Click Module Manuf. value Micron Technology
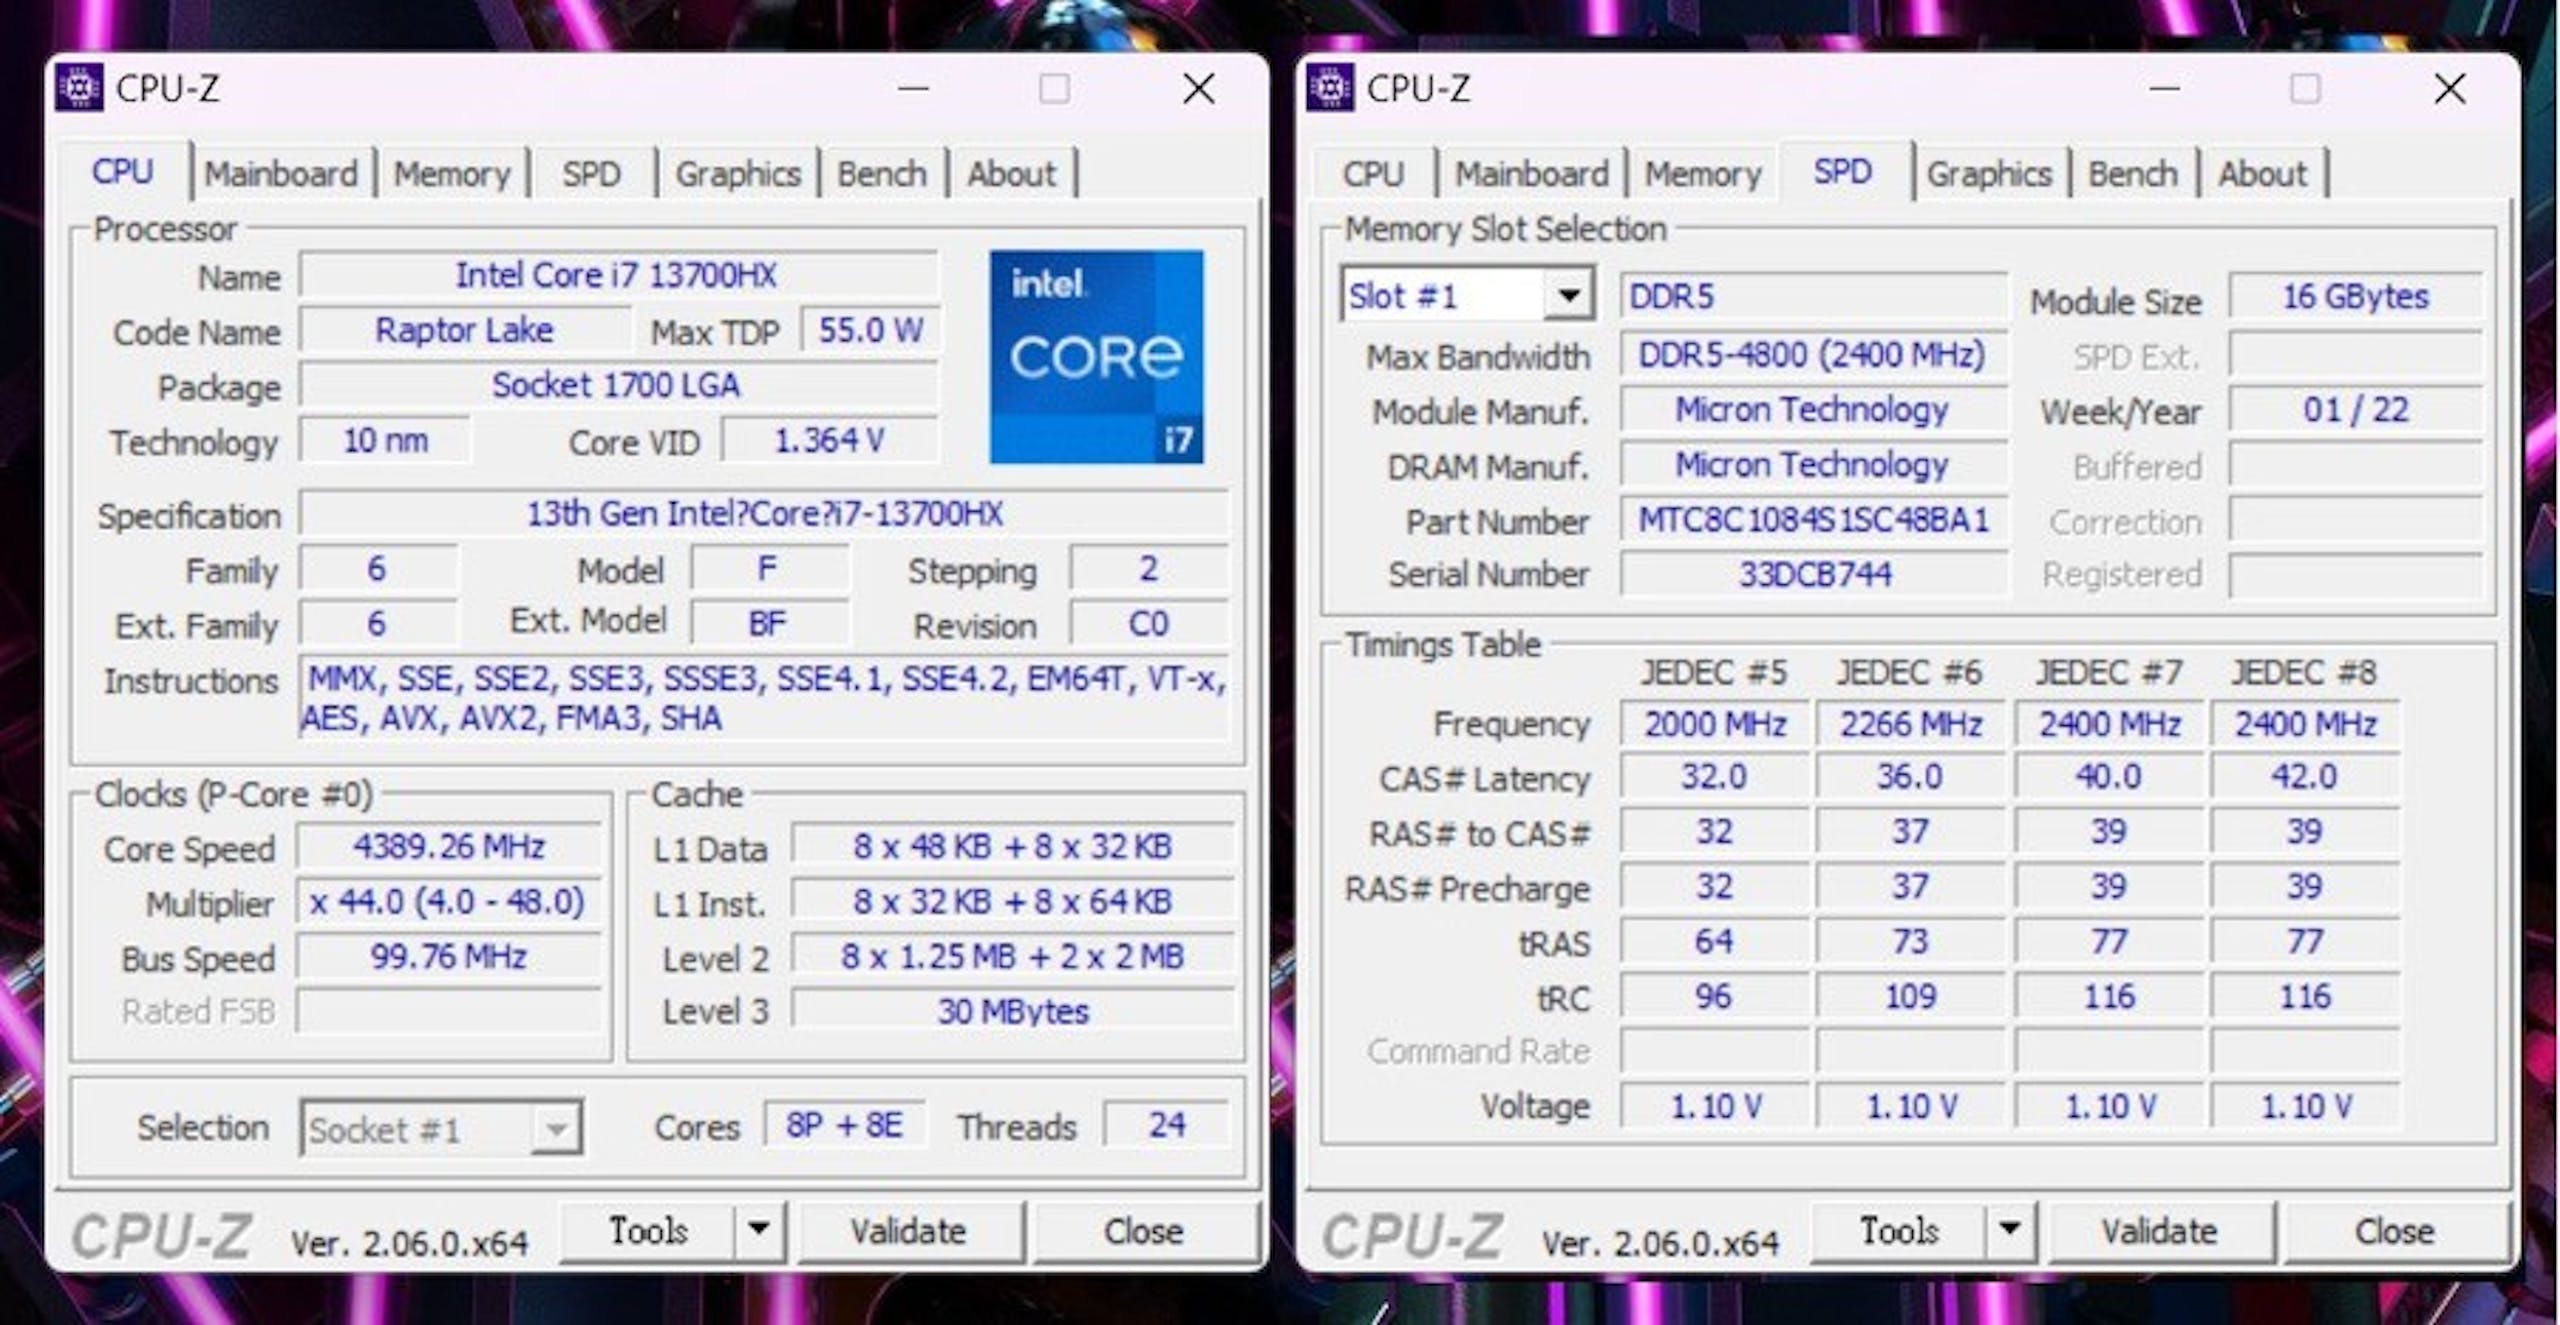 pos(1813,409)
